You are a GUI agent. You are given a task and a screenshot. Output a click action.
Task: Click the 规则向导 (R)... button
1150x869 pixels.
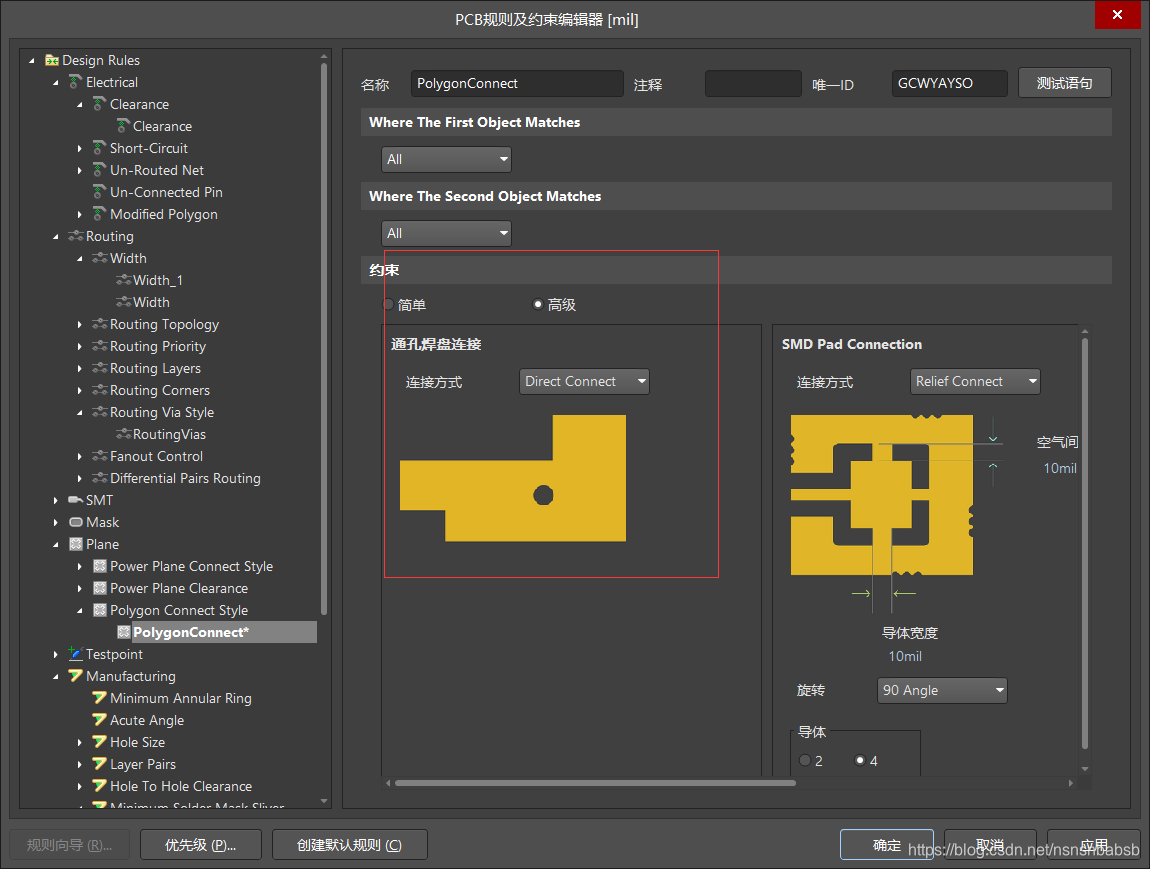[x=70, y=845]
